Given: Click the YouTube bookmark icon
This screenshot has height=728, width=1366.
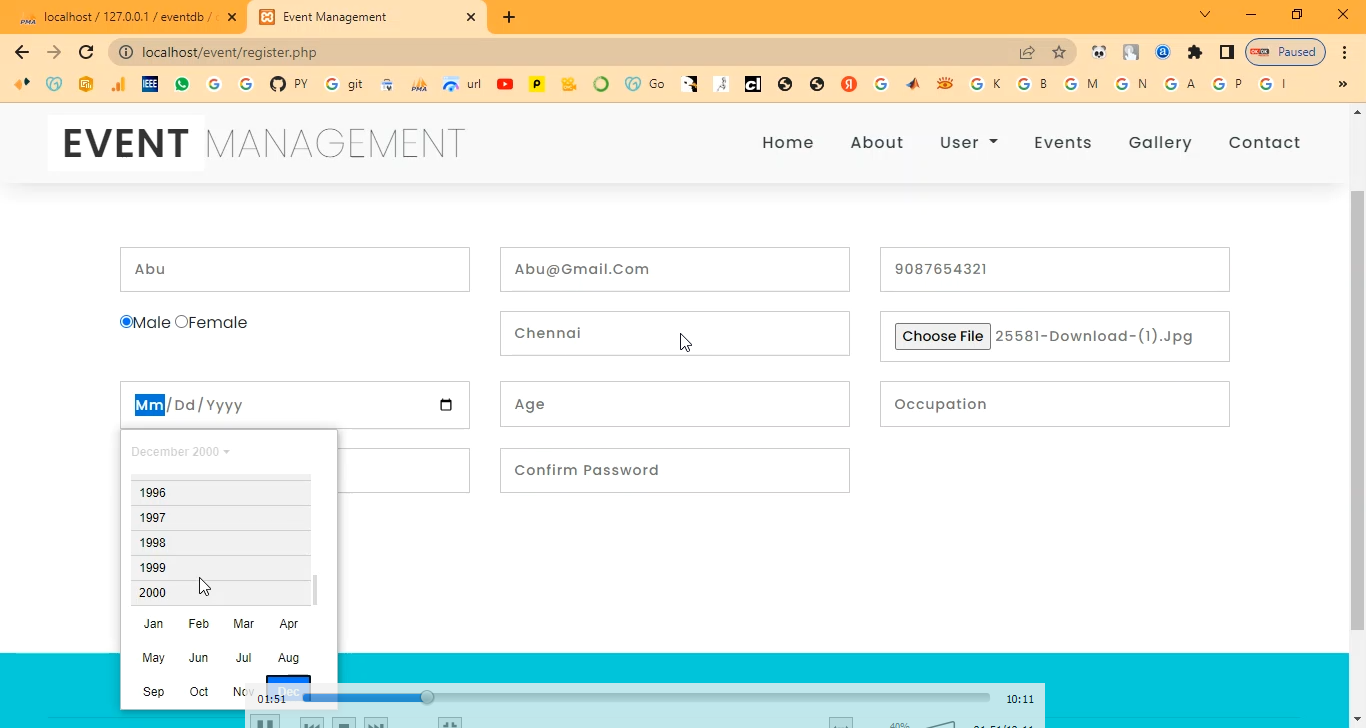Looking at the screenshot, I should pyautogui.click(x=505, y=84).
